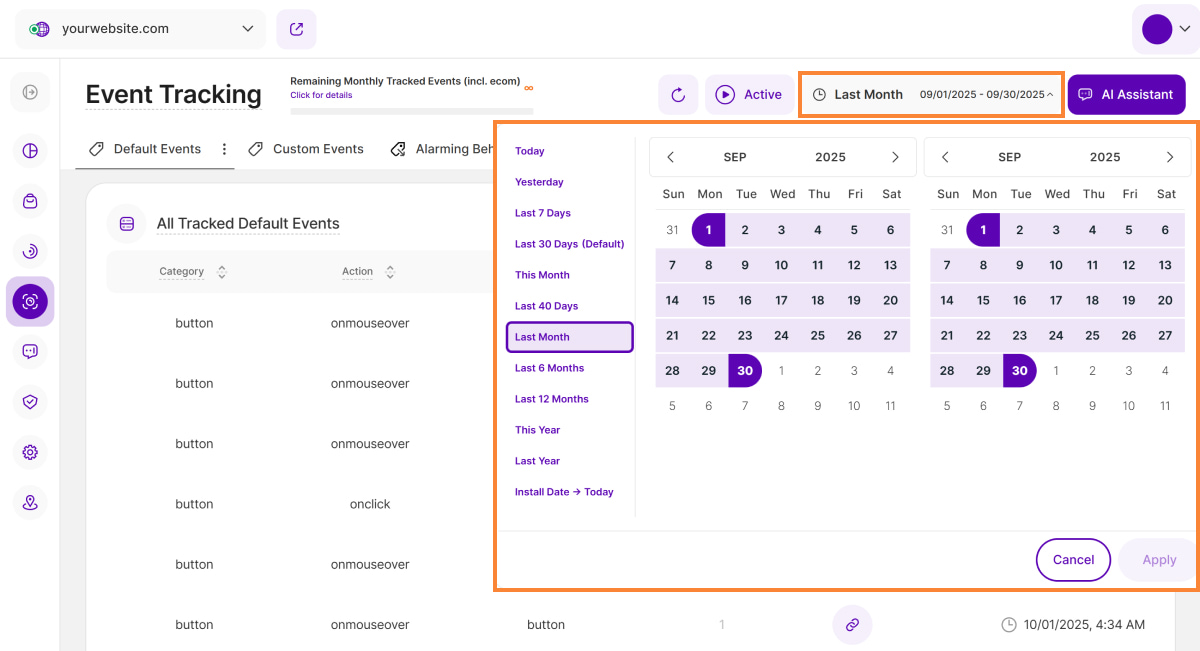Open external link icon beside website selector
1200x651 pixels.
tap(296, 29)
